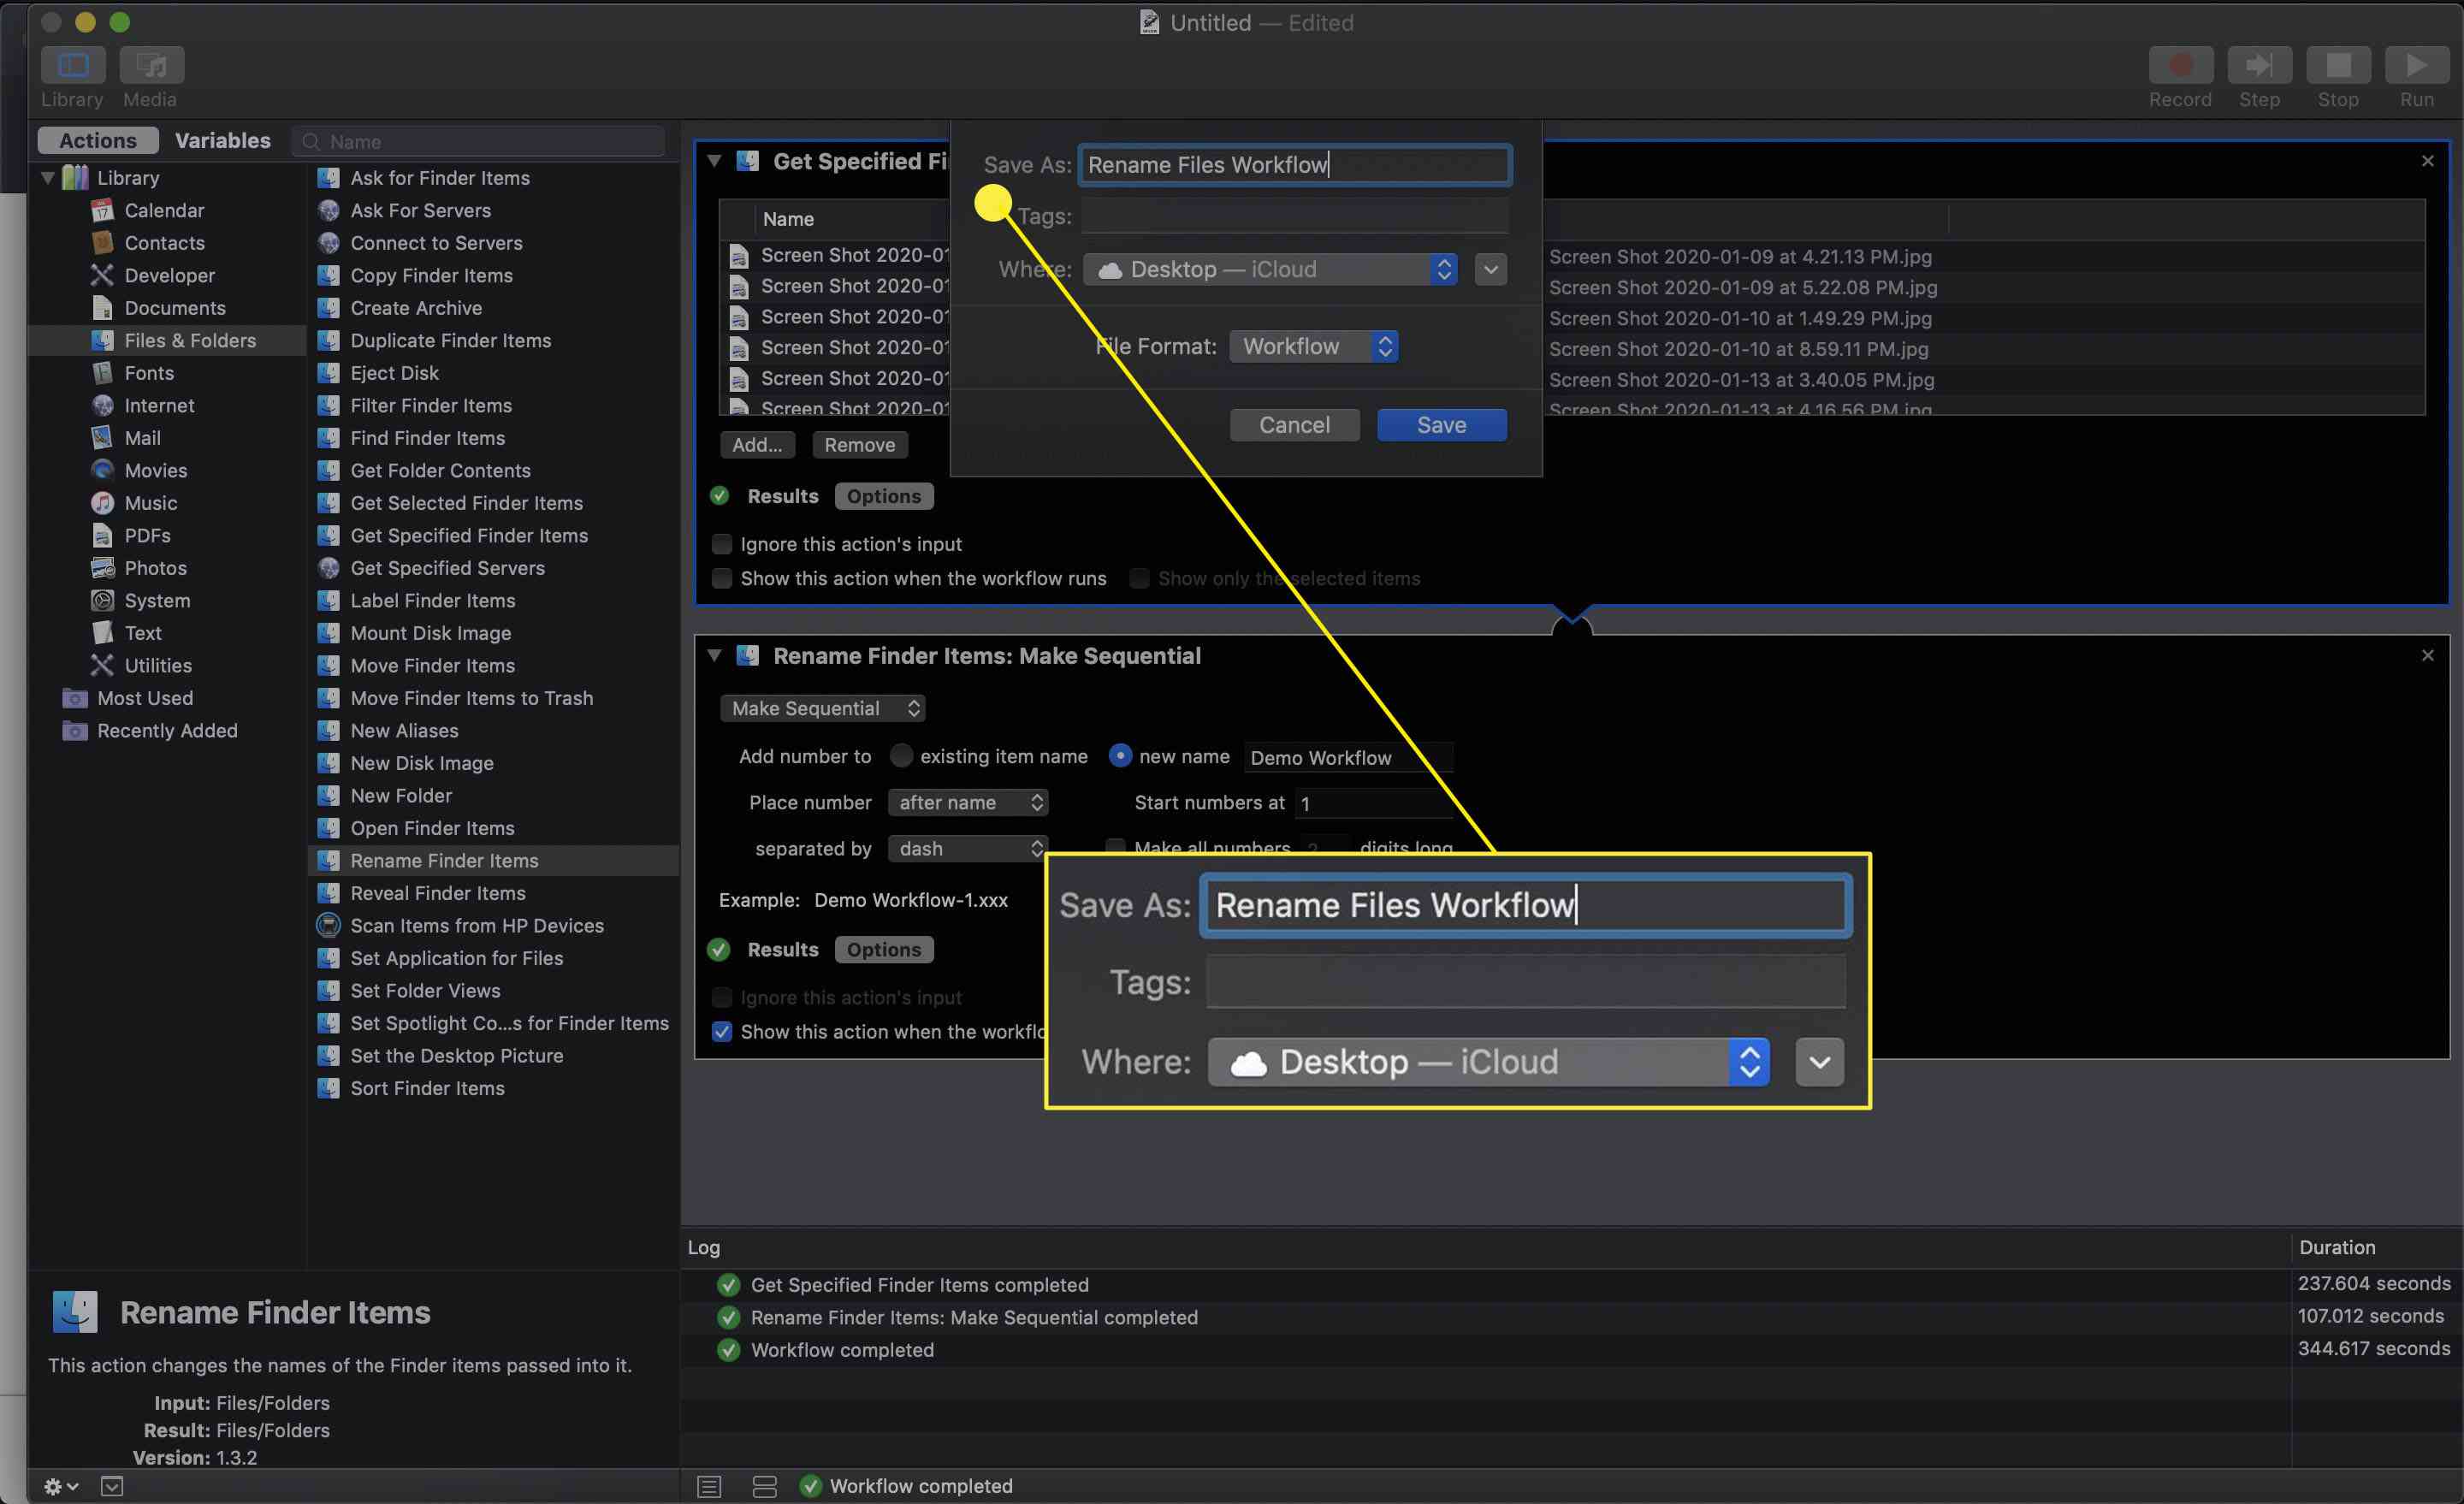This screenshot has width=2464, height=1504.
Task: Collapse the Library tree disclosure triangle
Action: (x=47, y=178)
